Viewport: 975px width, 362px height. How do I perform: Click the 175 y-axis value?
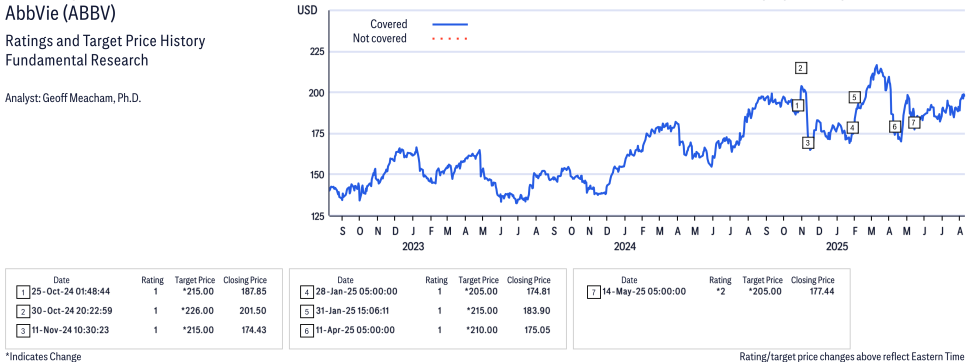click(x=318, y=133)
